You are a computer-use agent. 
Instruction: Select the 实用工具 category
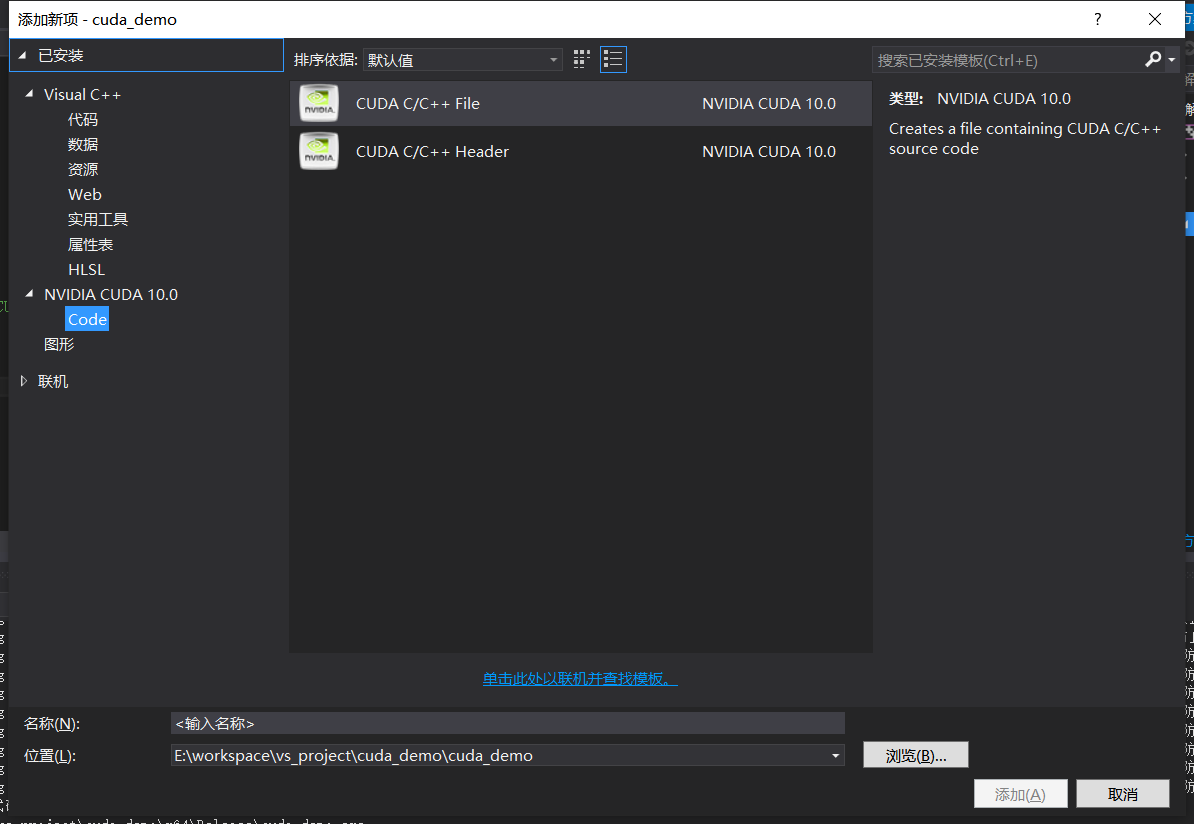tap(97, 219)
